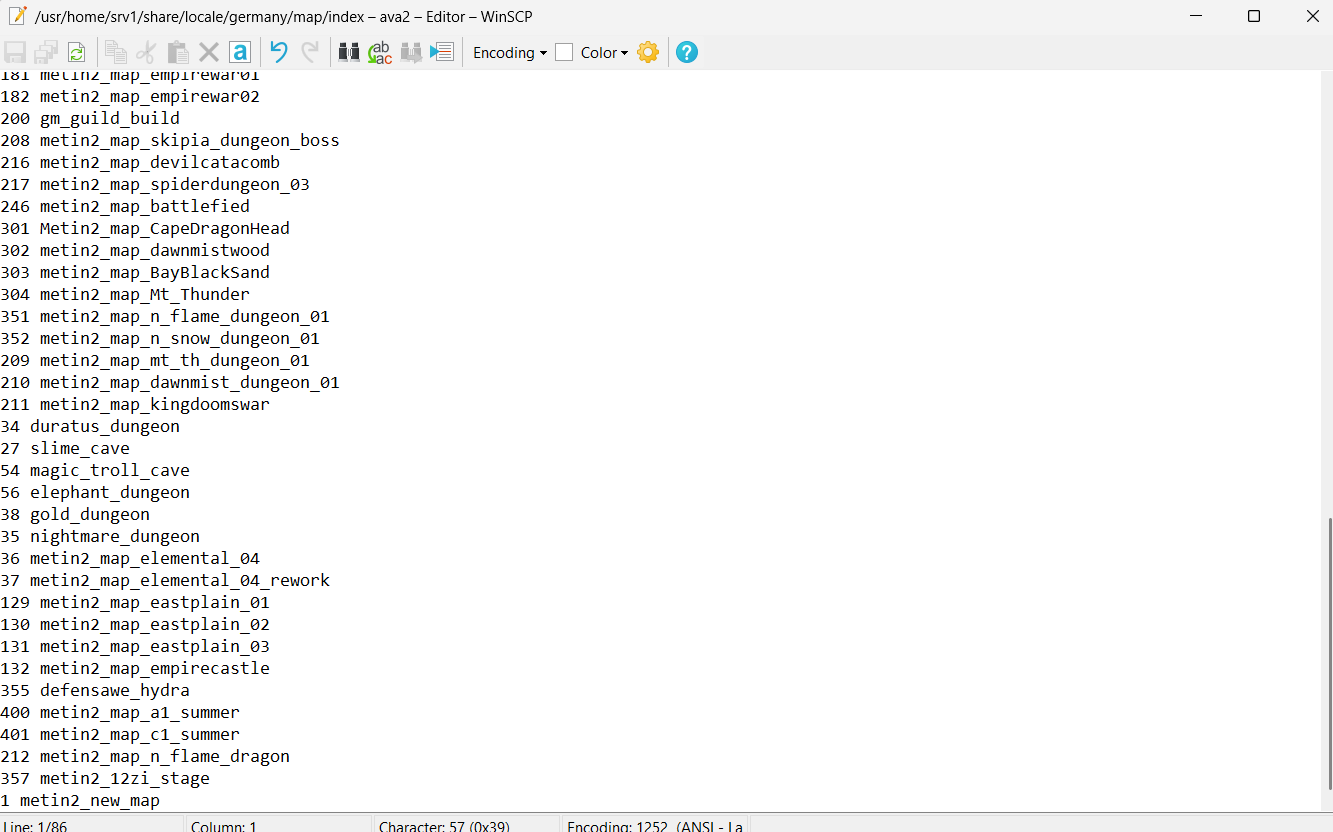Click the line '352 metin2_map_n_snow_dungeon_01'
The image size is (1333, 832).
[160, 338]
